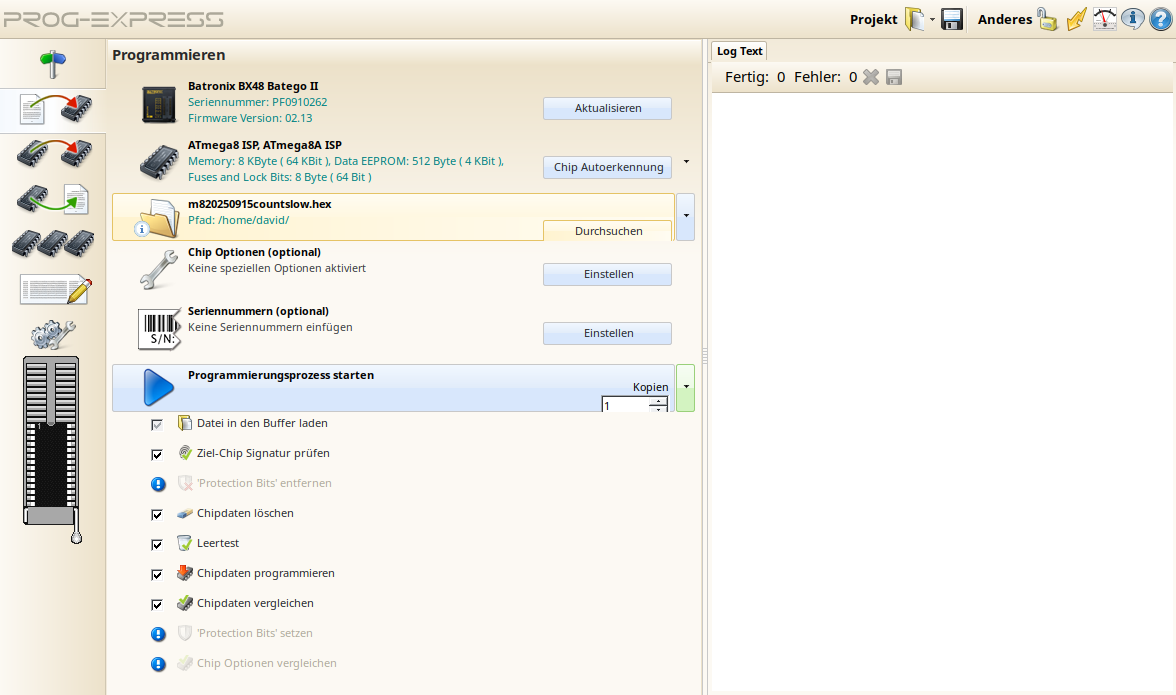The width and height of the screenshot is (1176, 695).
Task: Uncheck 'Ziel-Chip Signatur prüfen' checkbox
Action: coord(157,454)
